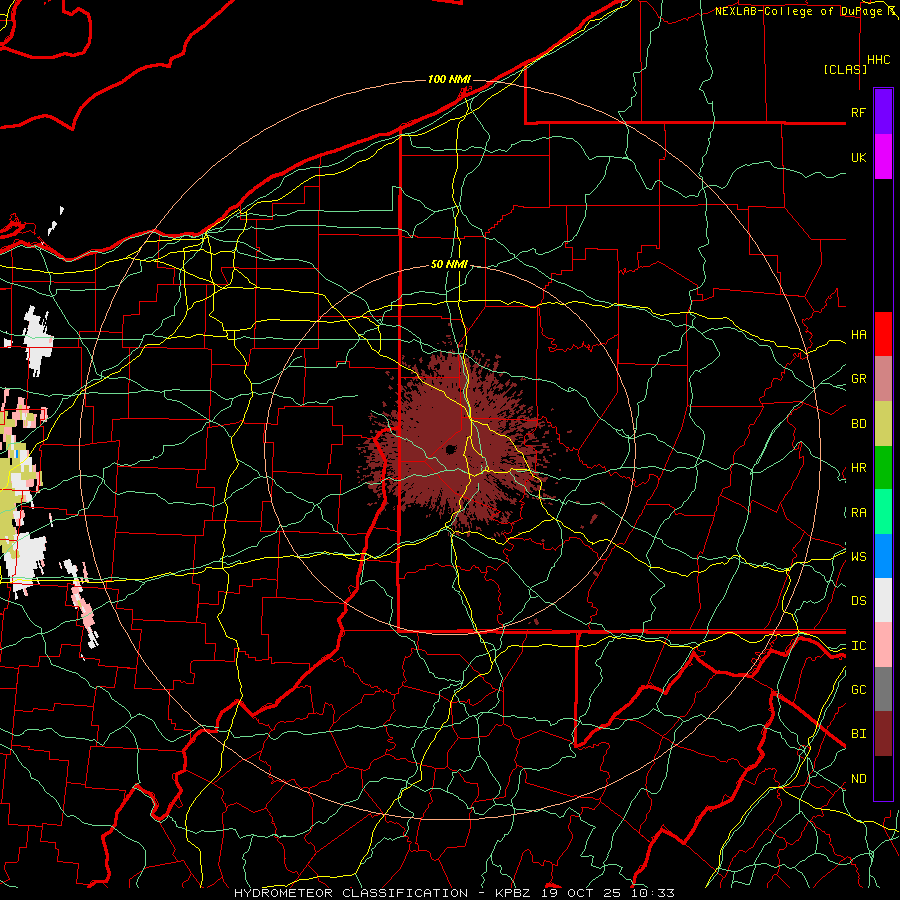Click the RA legend label

[859, 513]
